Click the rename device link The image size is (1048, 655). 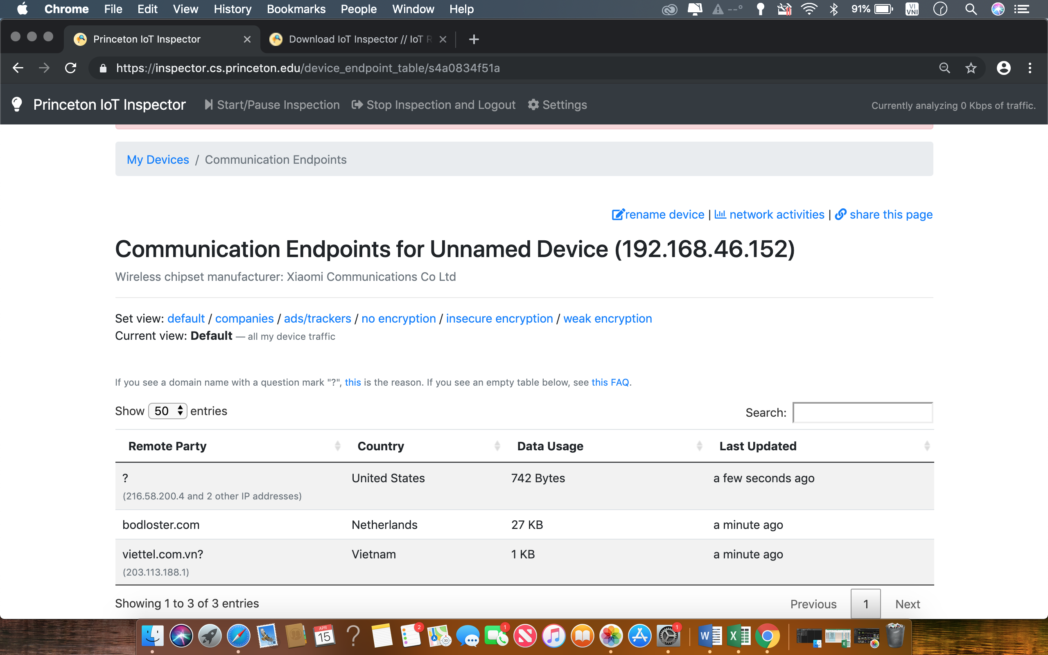(x=658, y=215)
